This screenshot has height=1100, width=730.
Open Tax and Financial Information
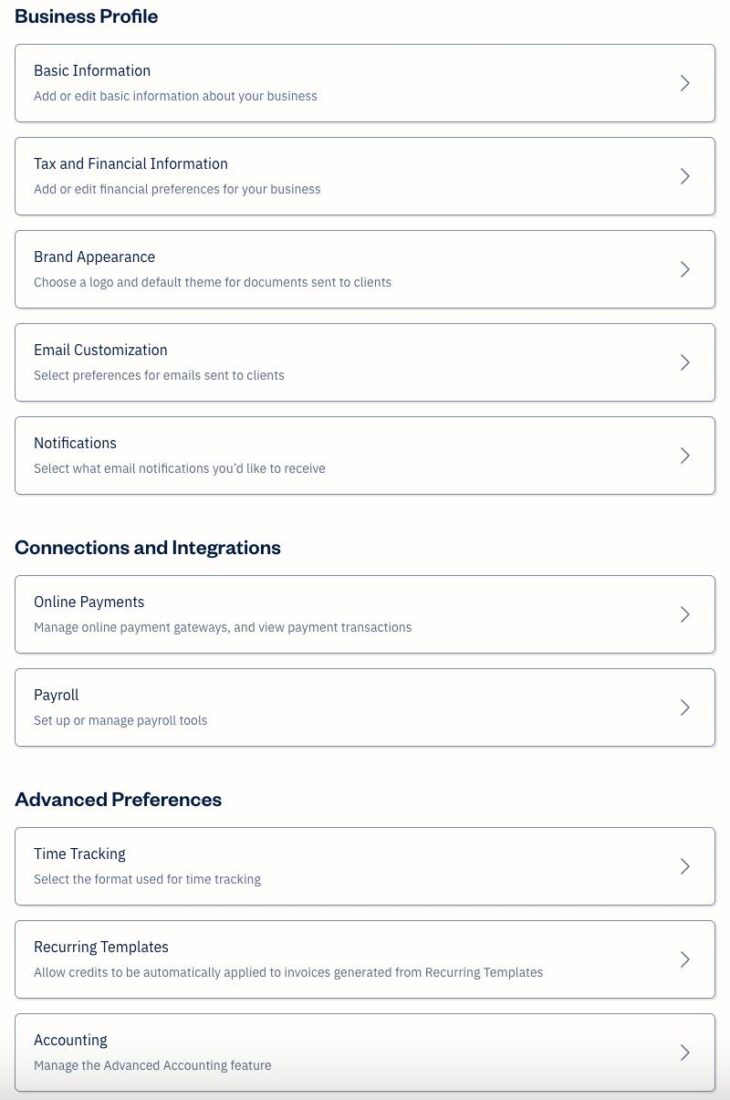(365, 176)
